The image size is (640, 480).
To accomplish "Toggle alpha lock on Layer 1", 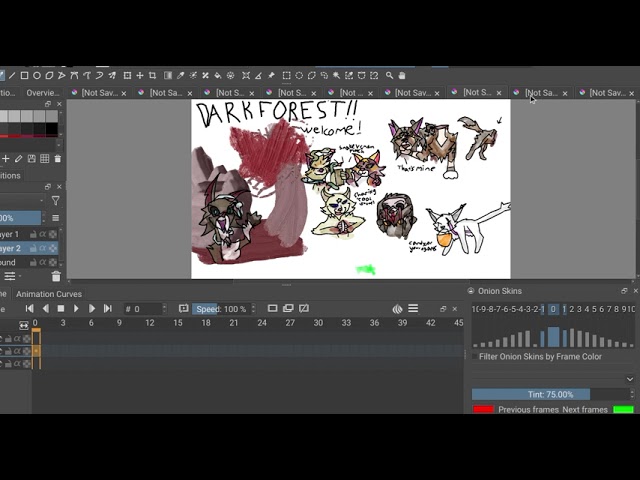I will click(x=43, y=234).
